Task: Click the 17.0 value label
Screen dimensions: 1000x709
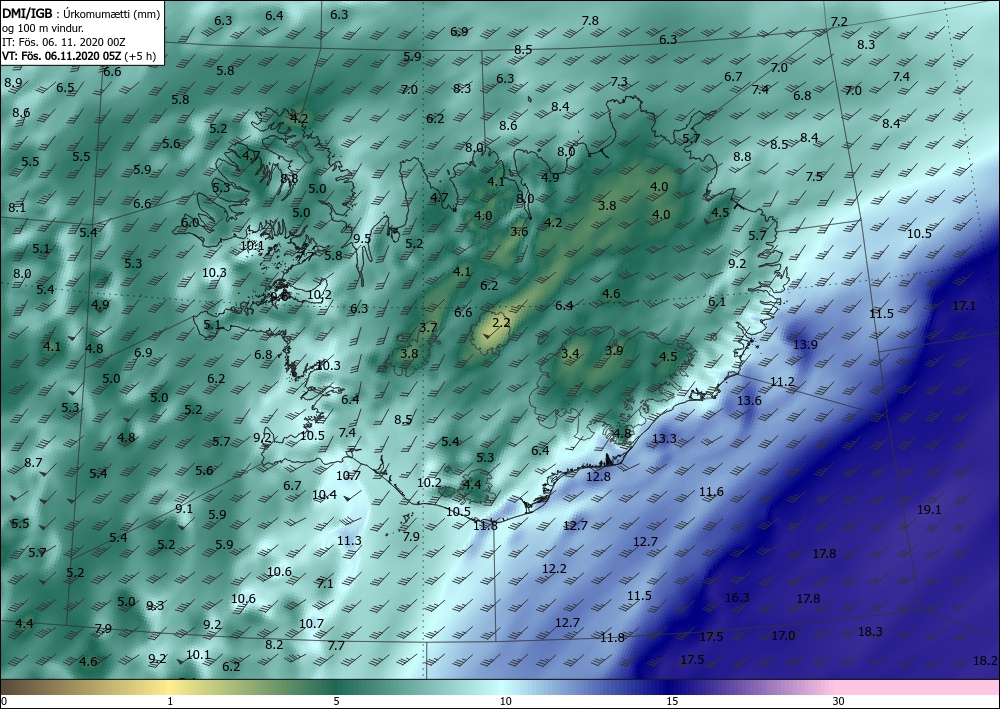Action: tap(783, 635)
